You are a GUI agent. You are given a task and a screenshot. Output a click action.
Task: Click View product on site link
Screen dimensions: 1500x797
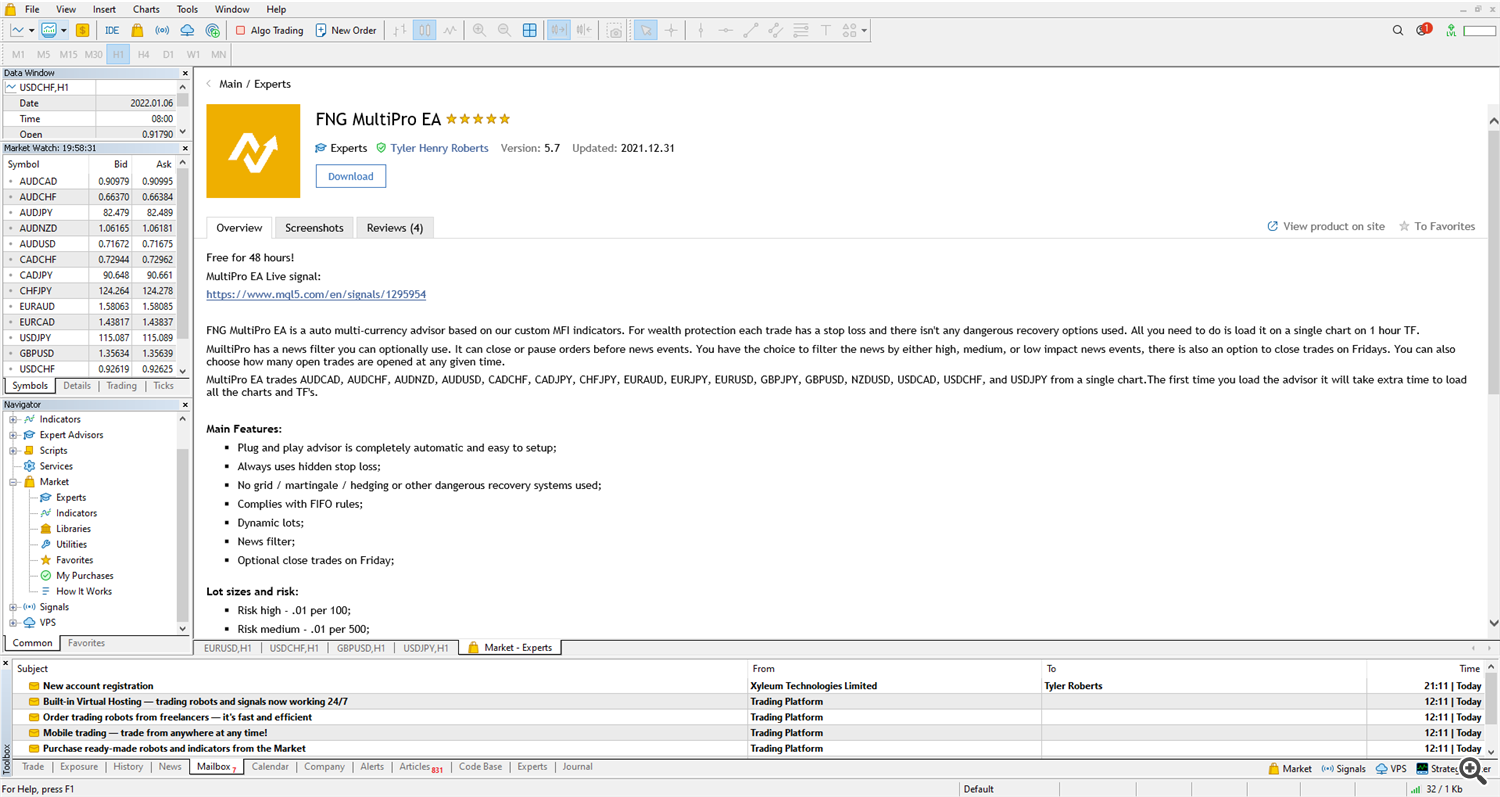click(1326, 227)
